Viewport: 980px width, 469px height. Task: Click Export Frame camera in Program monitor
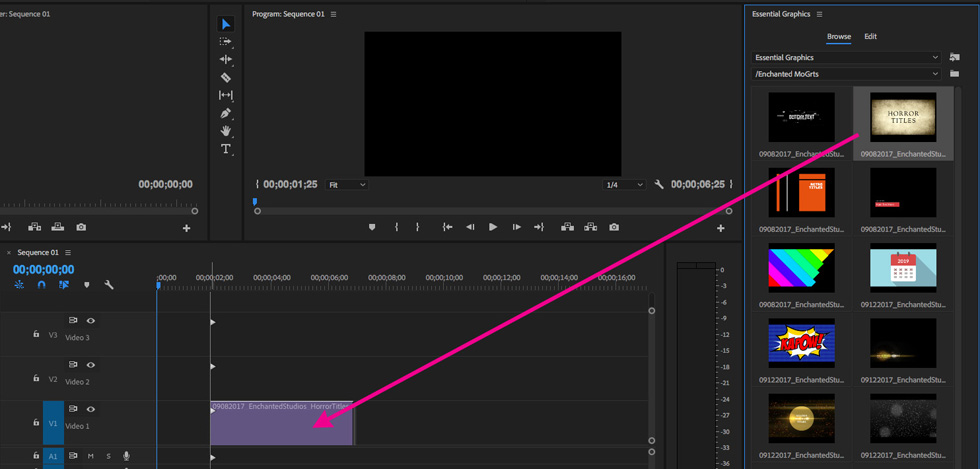click(614, 227)
